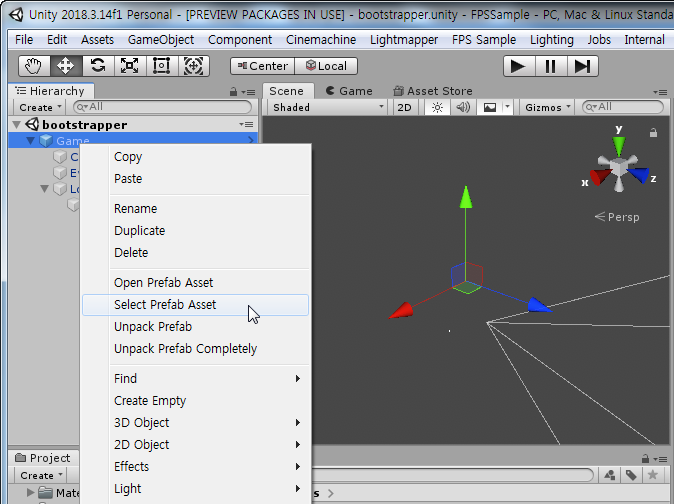This screenshot has height=504, width=674.
Task: Toggle scene audio speaker icon
Action: (463, 107)
